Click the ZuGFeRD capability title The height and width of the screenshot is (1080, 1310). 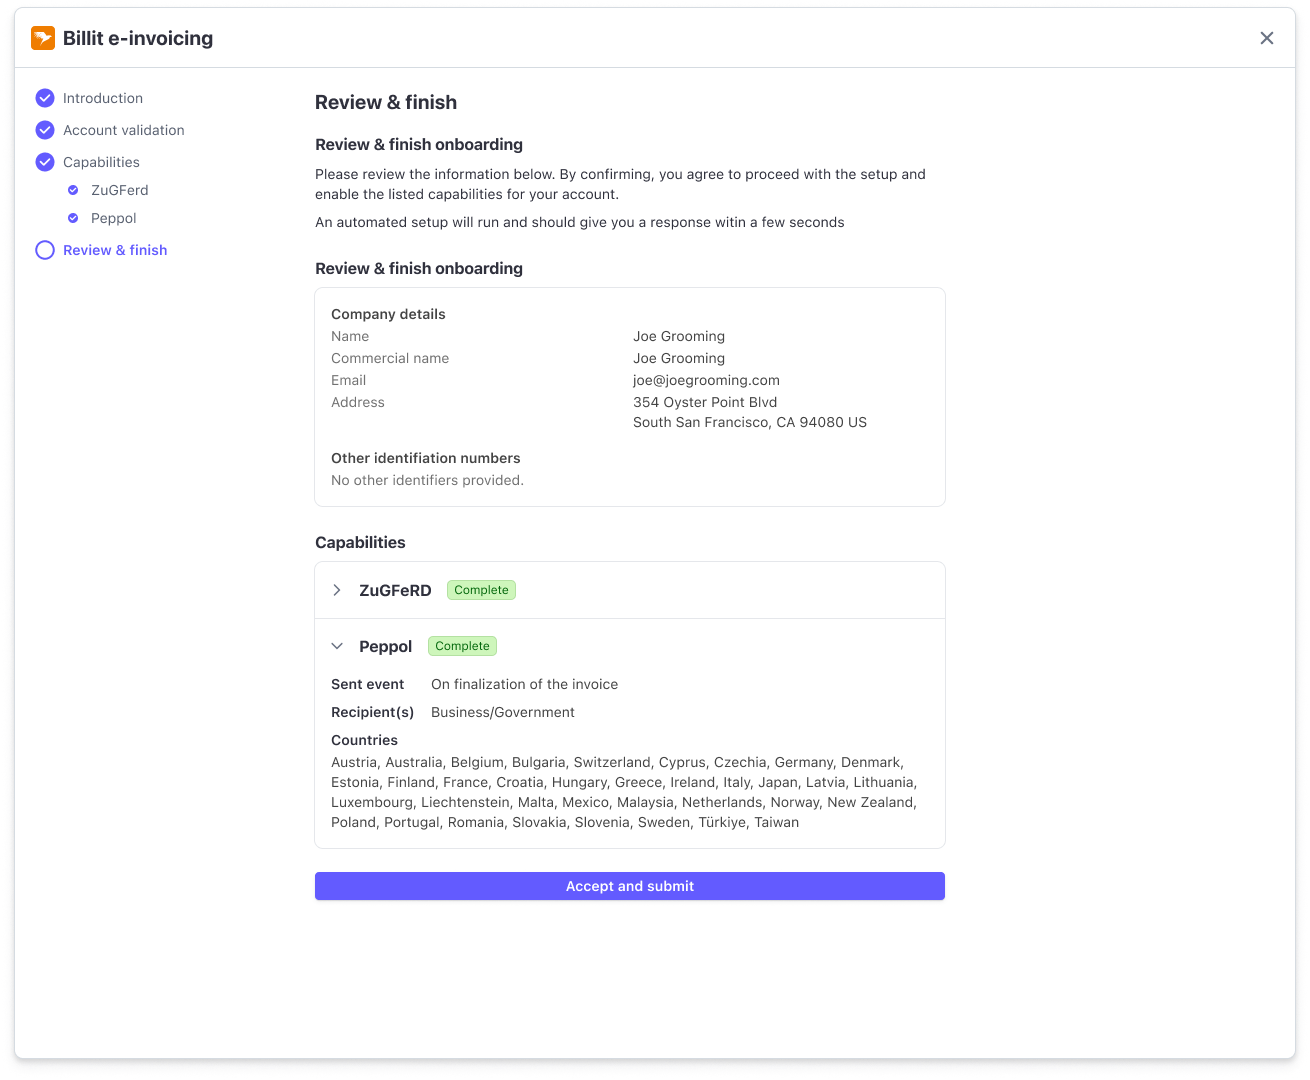pyautogui.click(x=395, y=590)
